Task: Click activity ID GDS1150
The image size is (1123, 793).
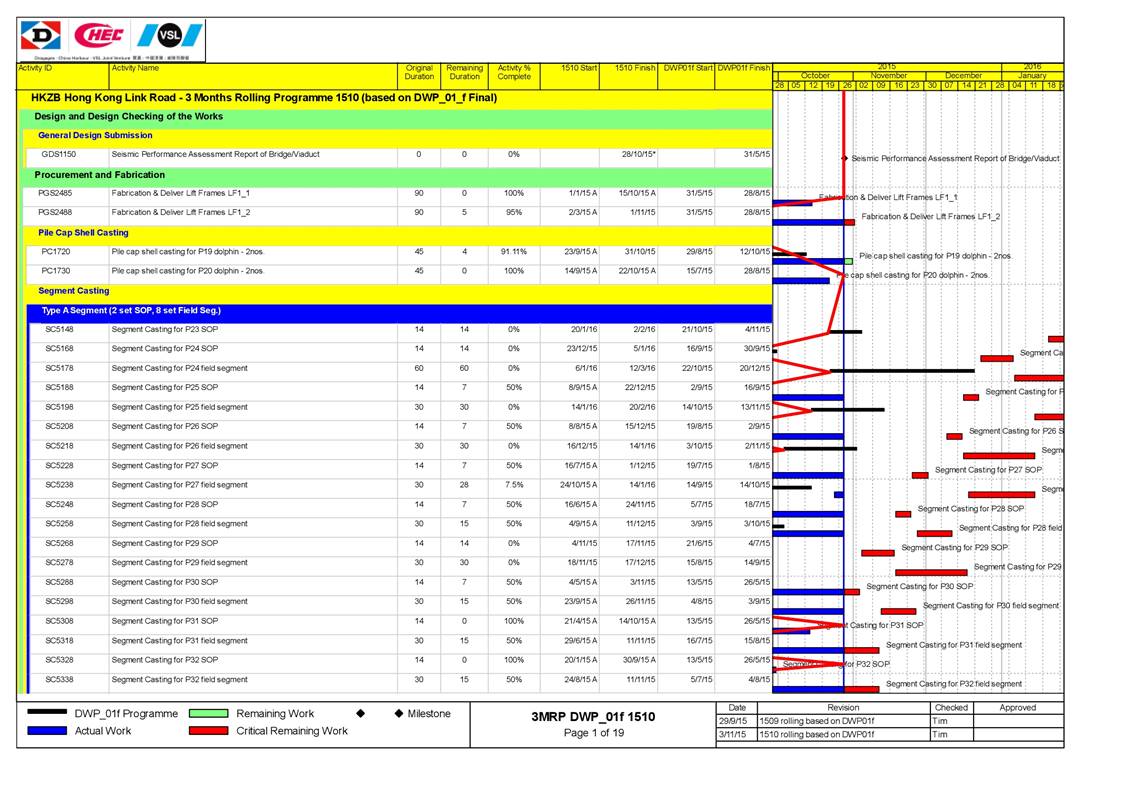Action: [59, 154]
